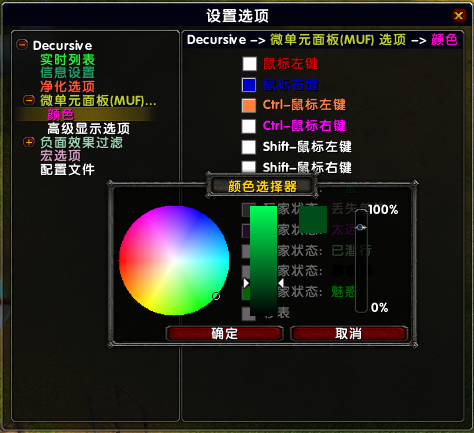
Task: Pick a hue on the color wheel
Action: [x=174, y=260]
